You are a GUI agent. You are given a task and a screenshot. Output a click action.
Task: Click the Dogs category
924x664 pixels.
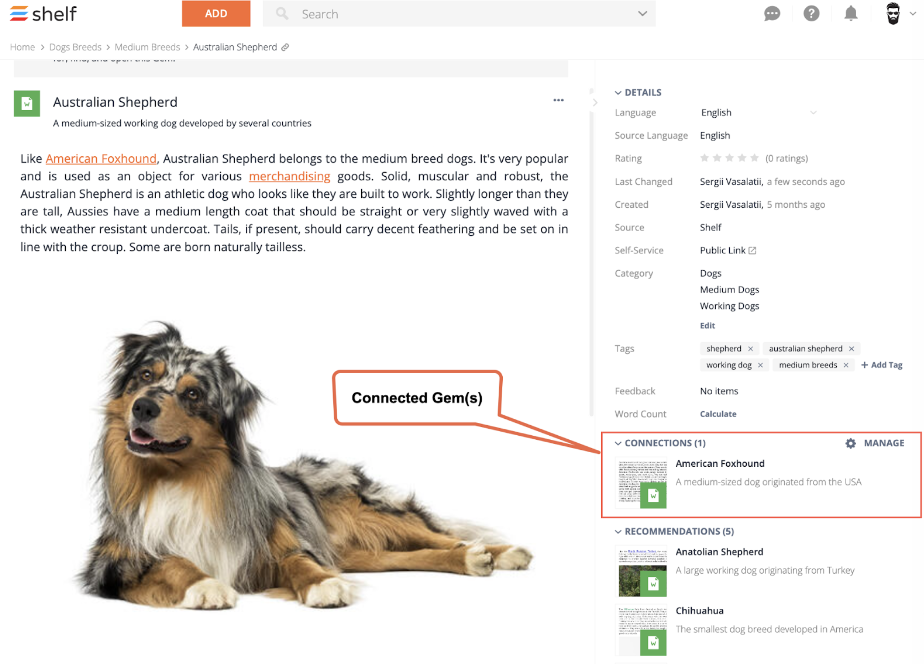711,273
